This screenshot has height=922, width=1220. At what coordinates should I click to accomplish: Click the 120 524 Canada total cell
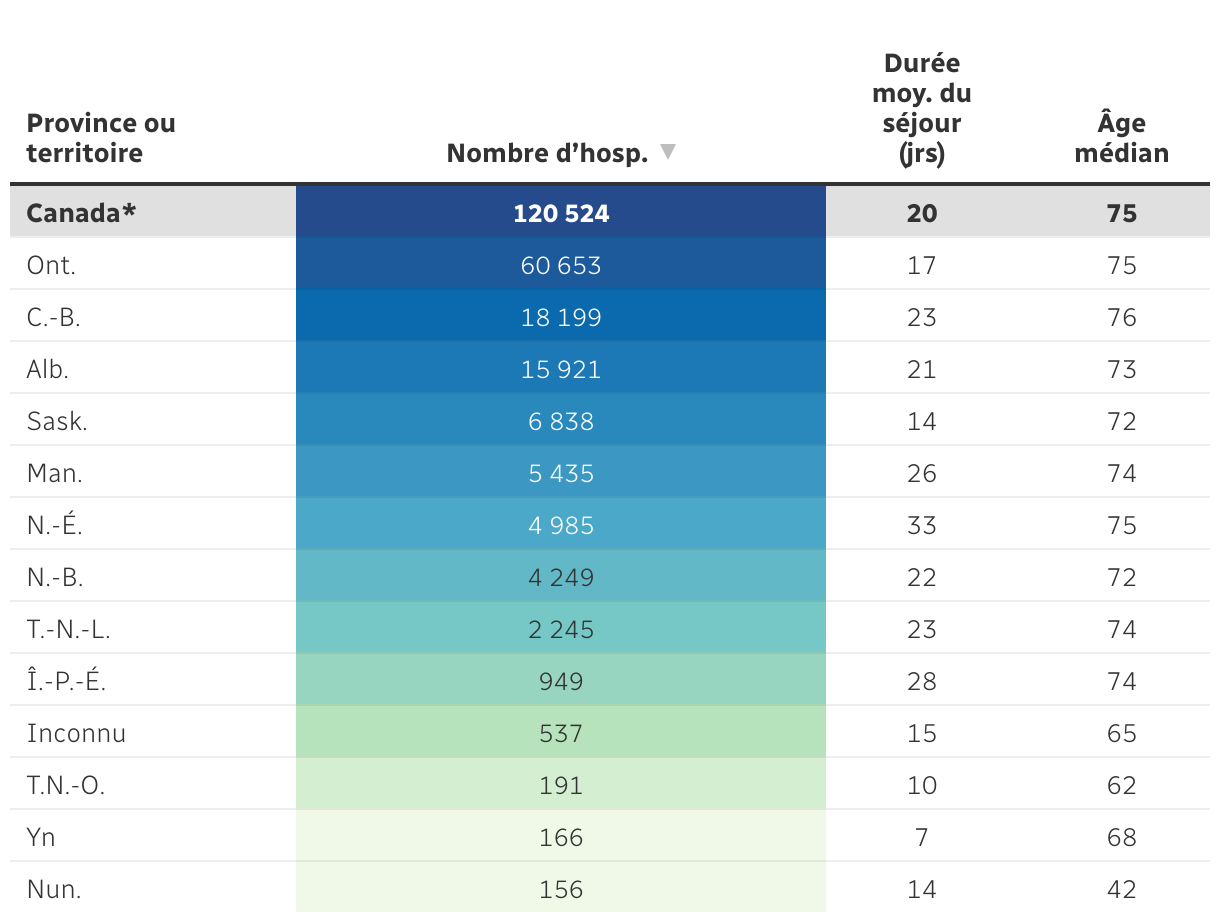pyautogui.click(x=561, y=213)
